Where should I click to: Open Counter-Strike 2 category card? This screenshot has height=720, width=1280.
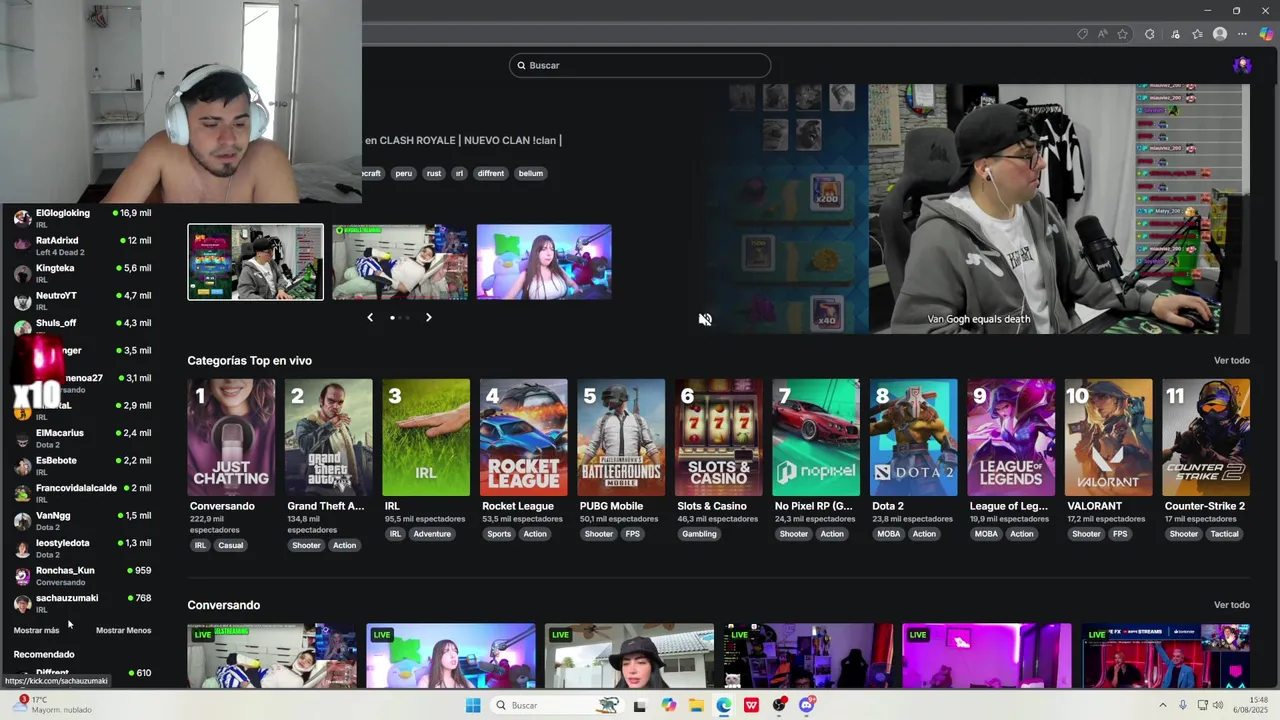pyautogui.click(x=1206, y=437)
